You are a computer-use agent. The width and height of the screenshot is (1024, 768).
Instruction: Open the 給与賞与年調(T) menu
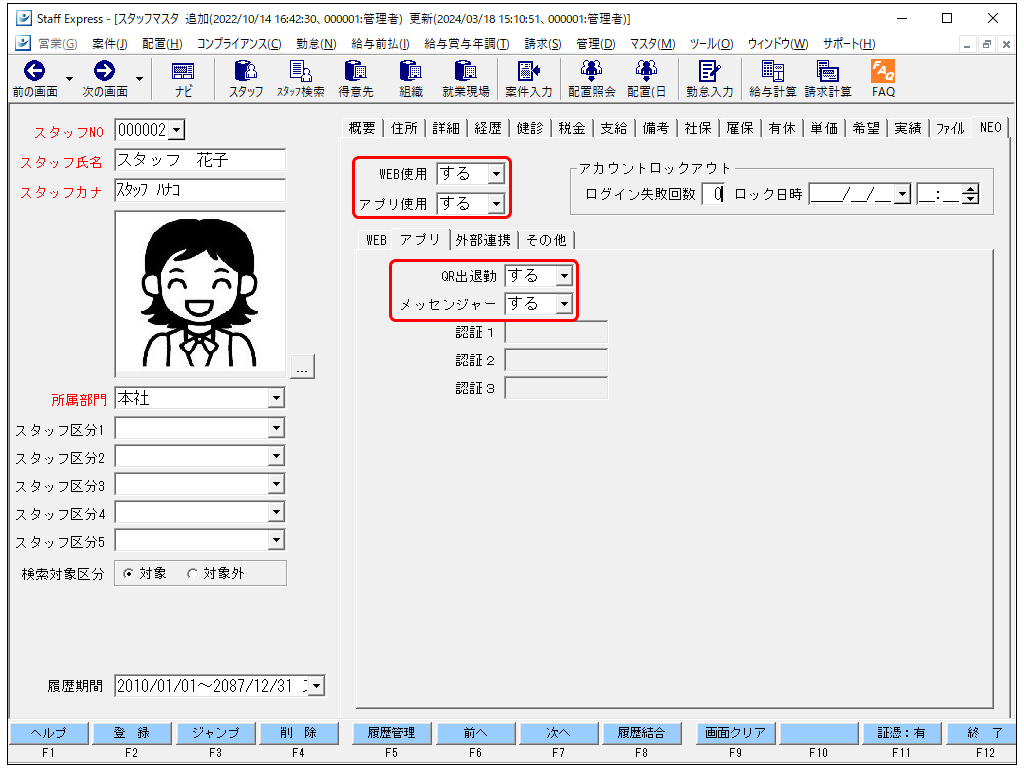[x=466, y=44]
